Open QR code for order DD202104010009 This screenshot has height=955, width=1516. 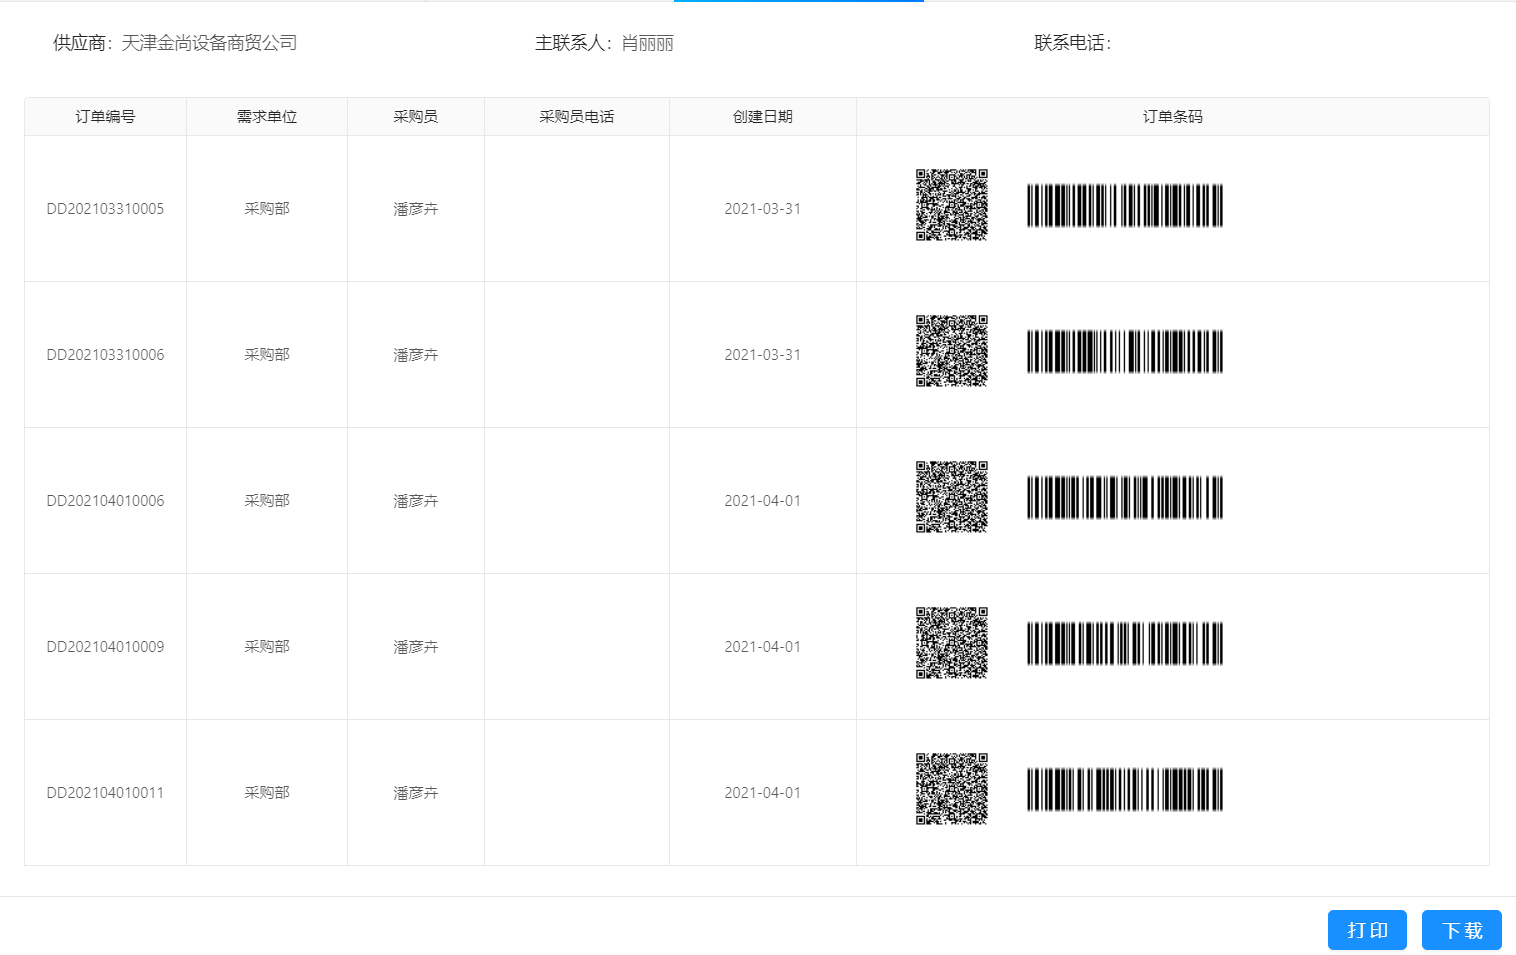click(952, 643)
